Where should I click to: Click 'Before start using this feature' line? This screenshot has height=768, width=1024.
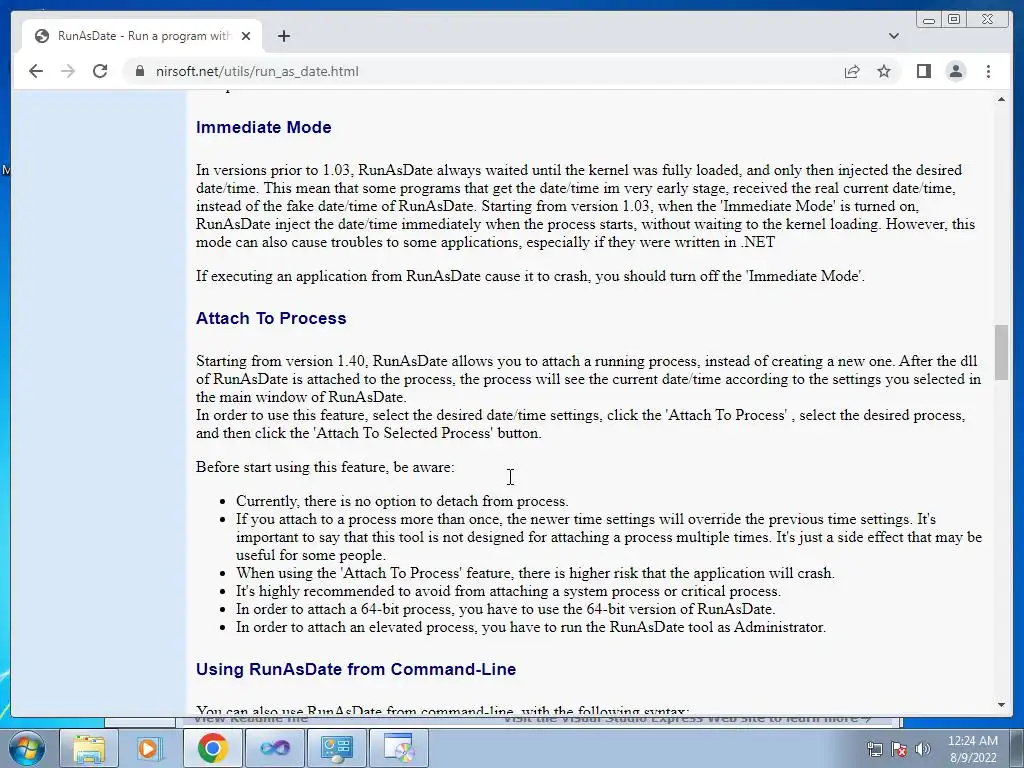coord(325,467)
